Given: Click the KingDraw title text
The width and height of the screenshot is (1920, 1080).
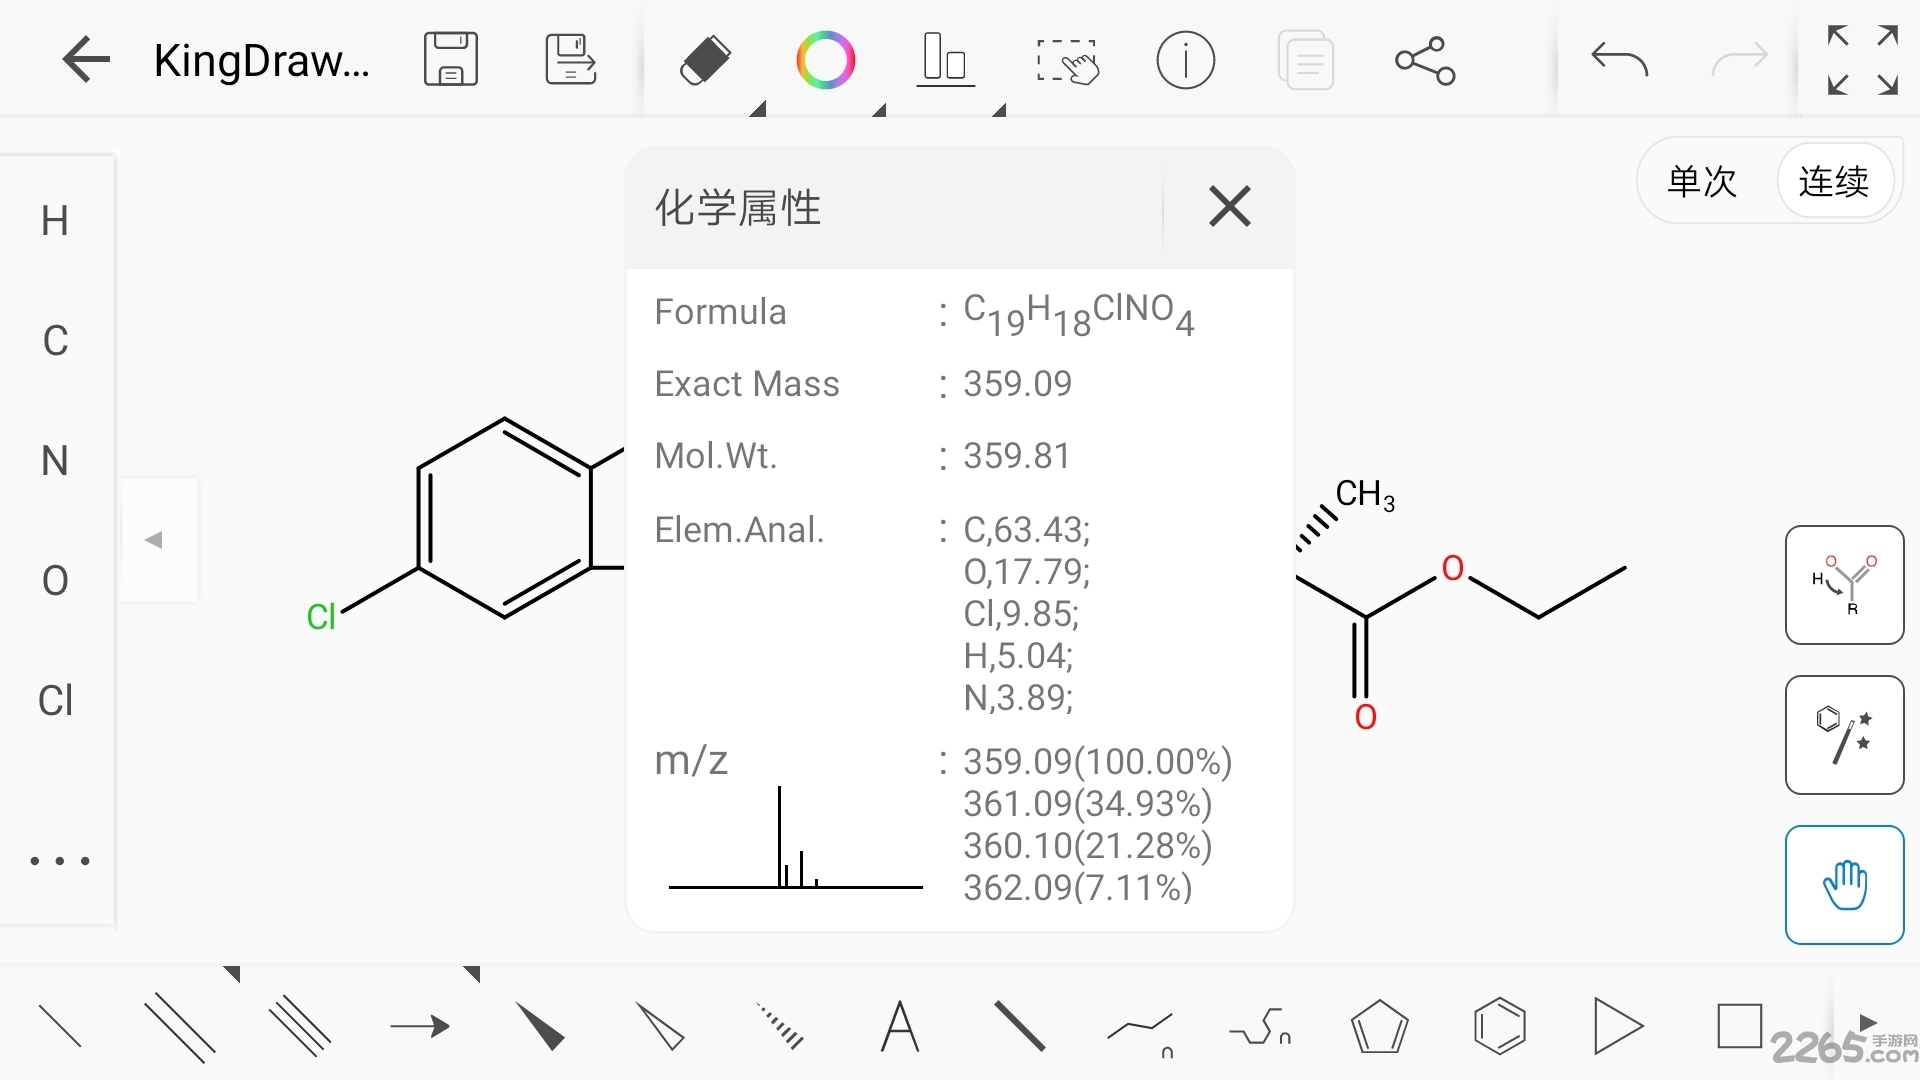Looking at the screenshot, I should [262, 61].
